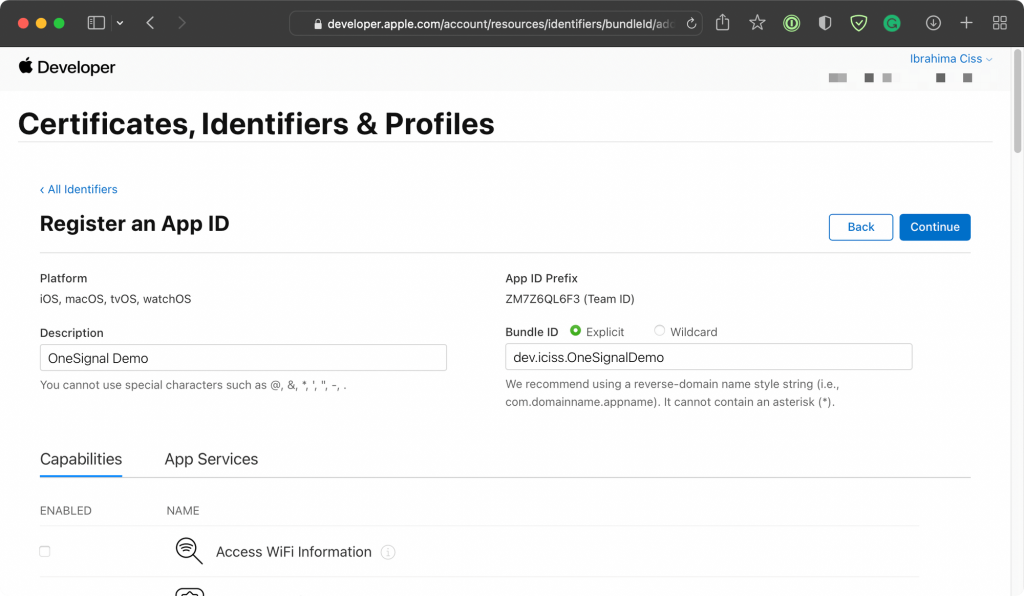Screen dimensions: 1024x596
Task: Select the Wildcard Bundle ID radio button
Action: (x=660, y=331)
